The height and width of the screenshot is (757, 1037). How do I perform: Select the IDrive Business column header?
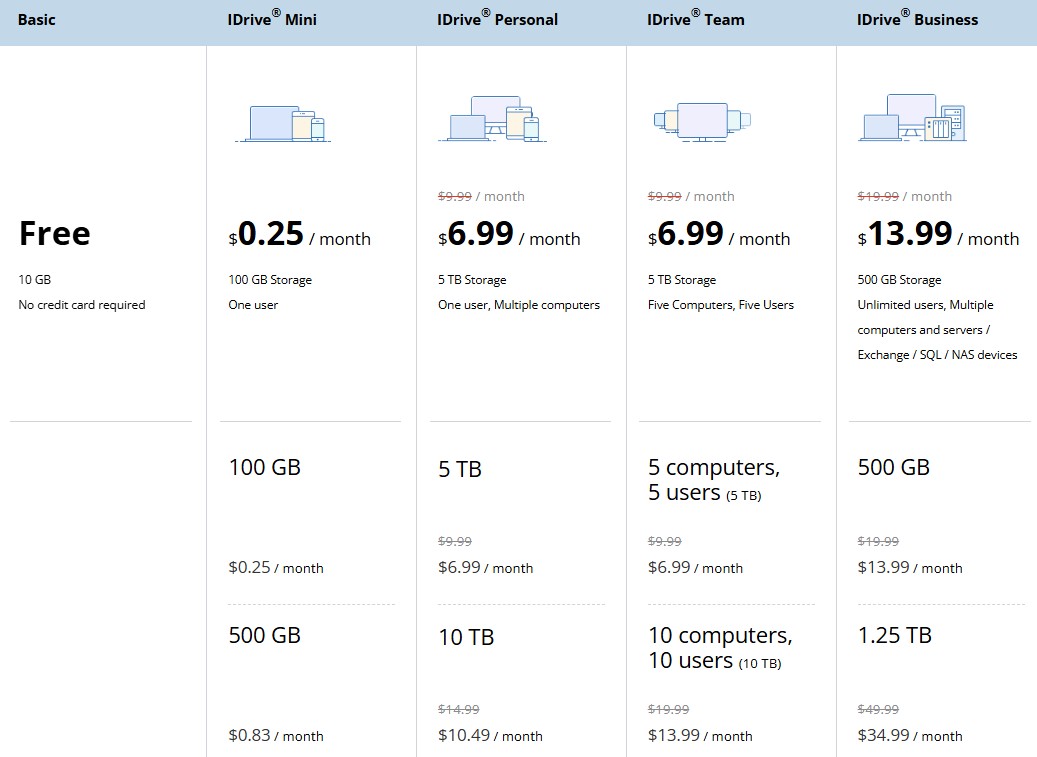point(917,19)
